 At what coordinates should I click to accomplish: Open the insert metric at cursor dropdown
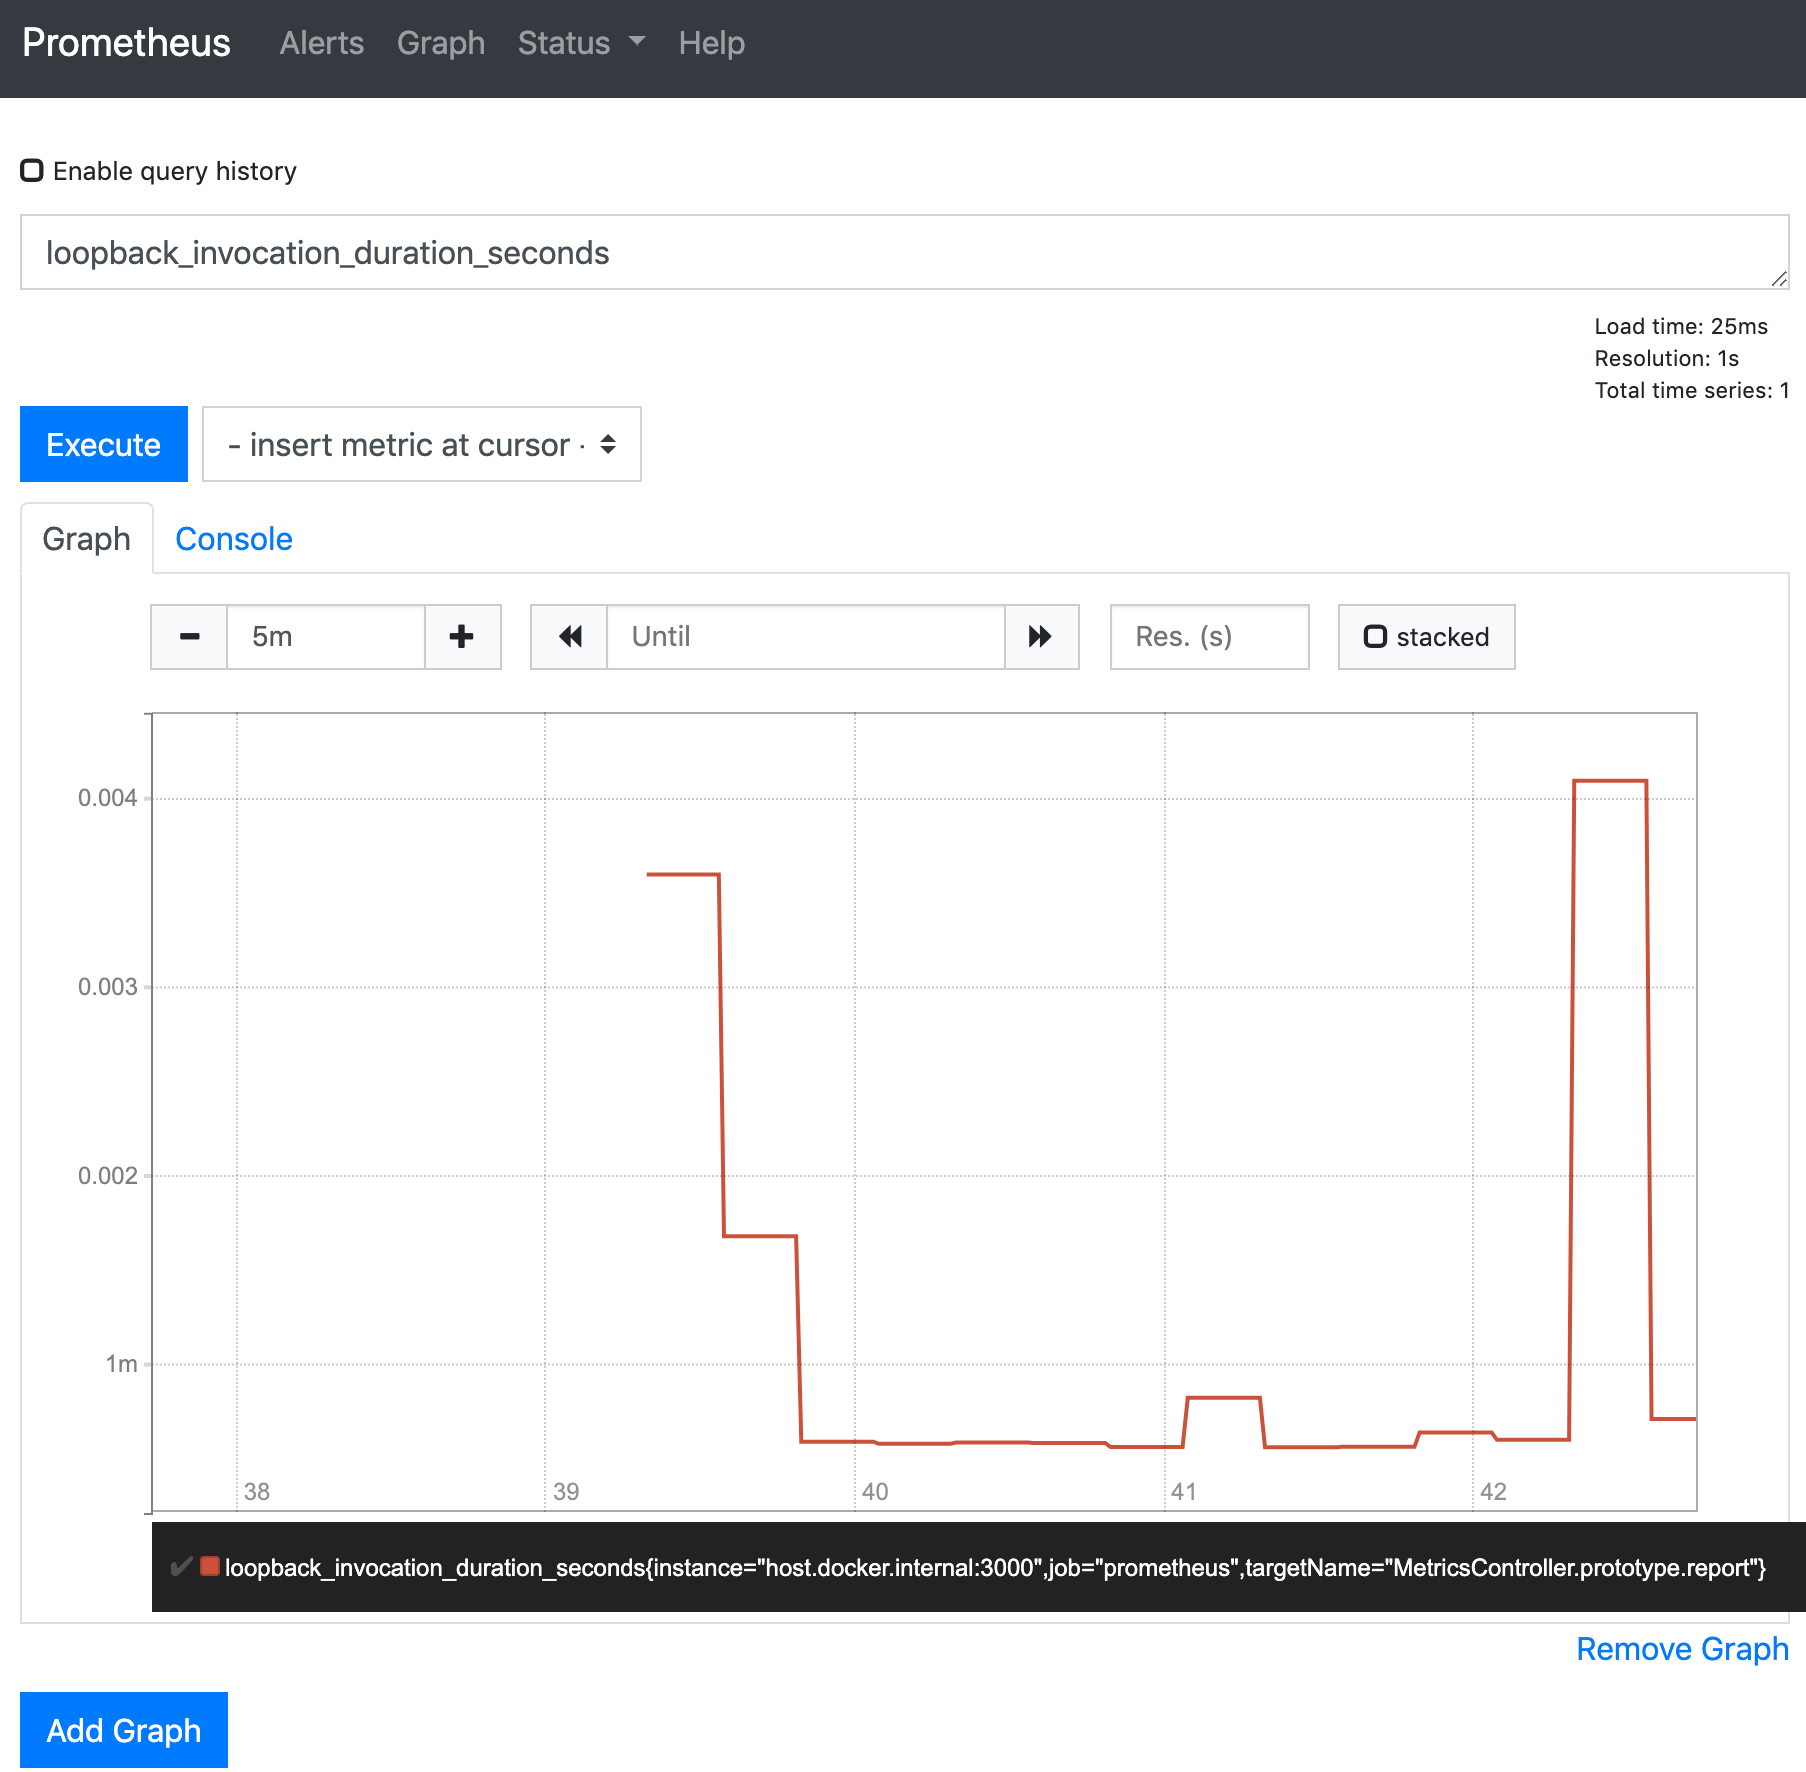click(421, 444)
